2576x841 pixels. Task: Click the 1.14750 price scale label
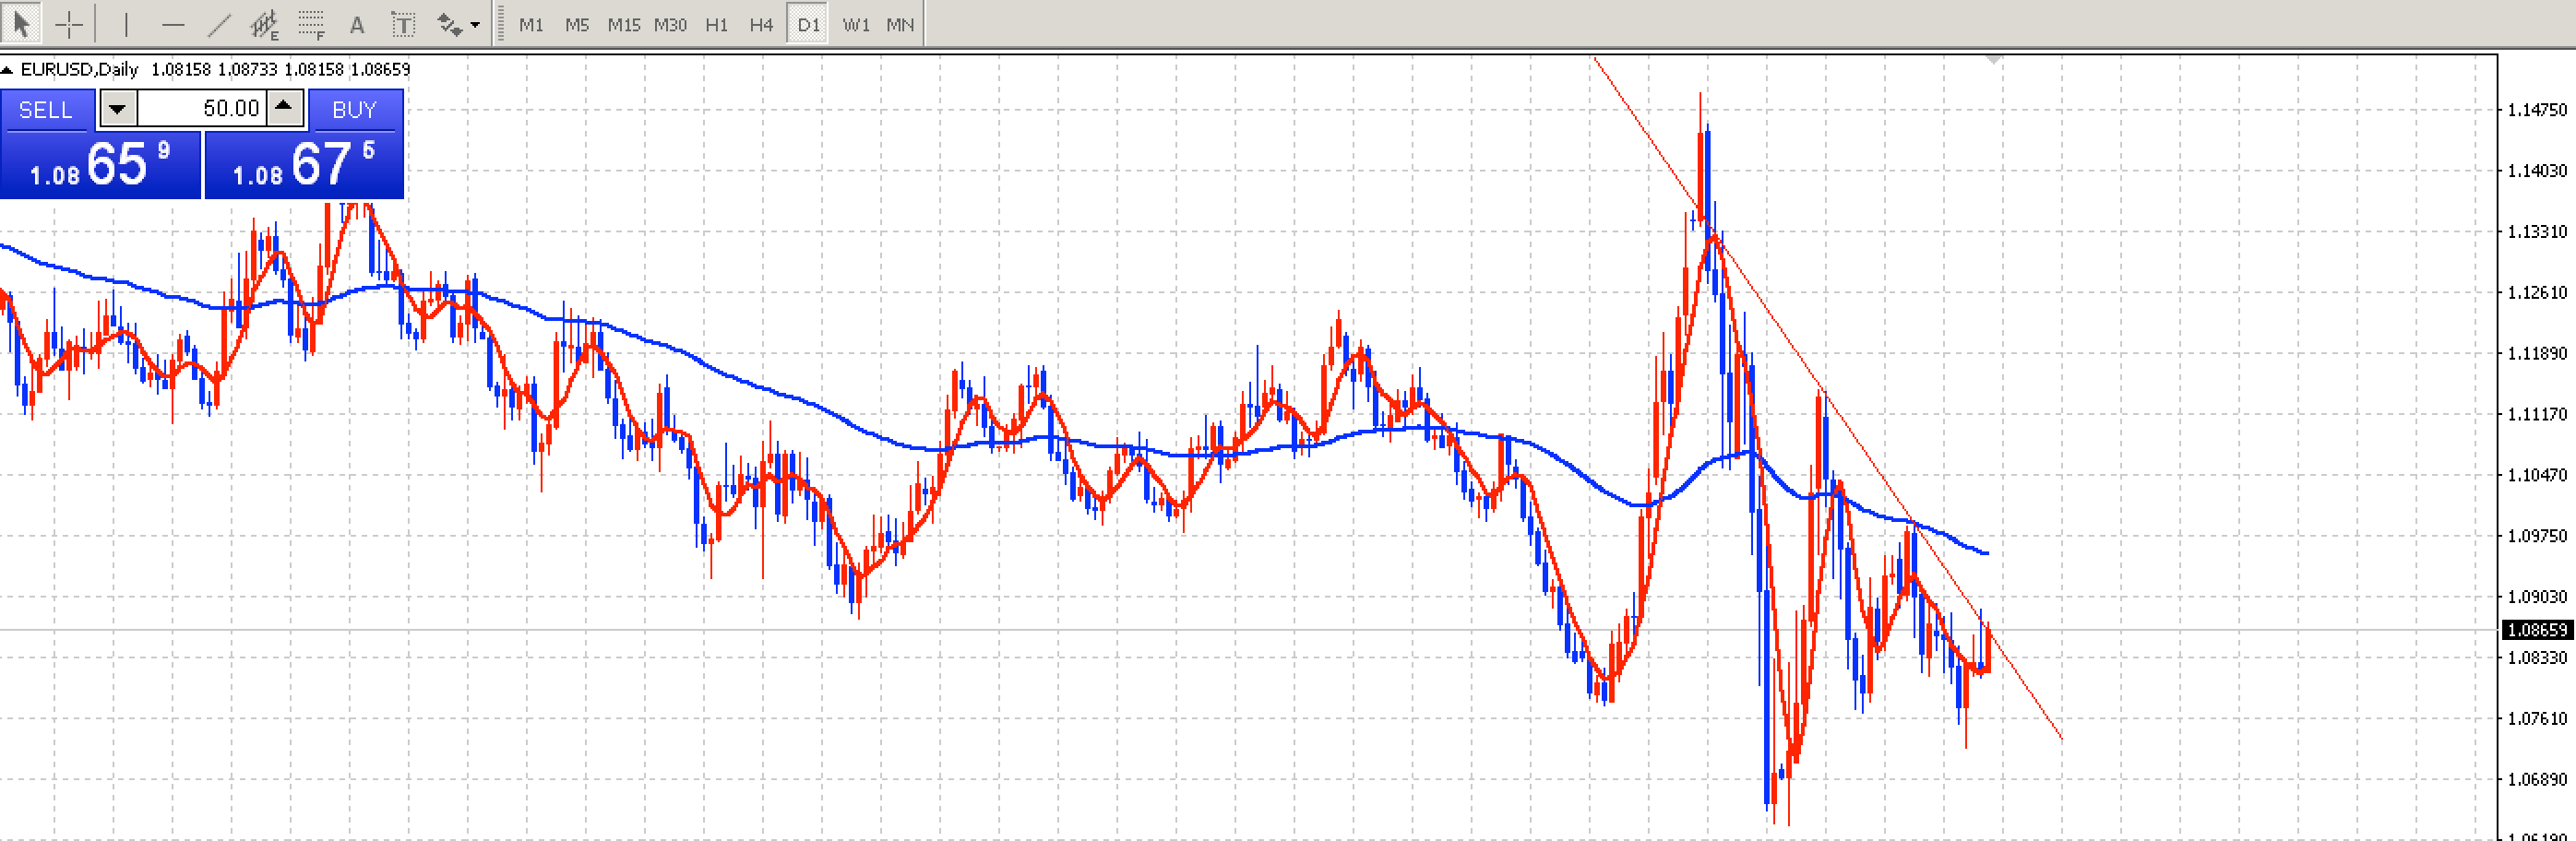2537,110
